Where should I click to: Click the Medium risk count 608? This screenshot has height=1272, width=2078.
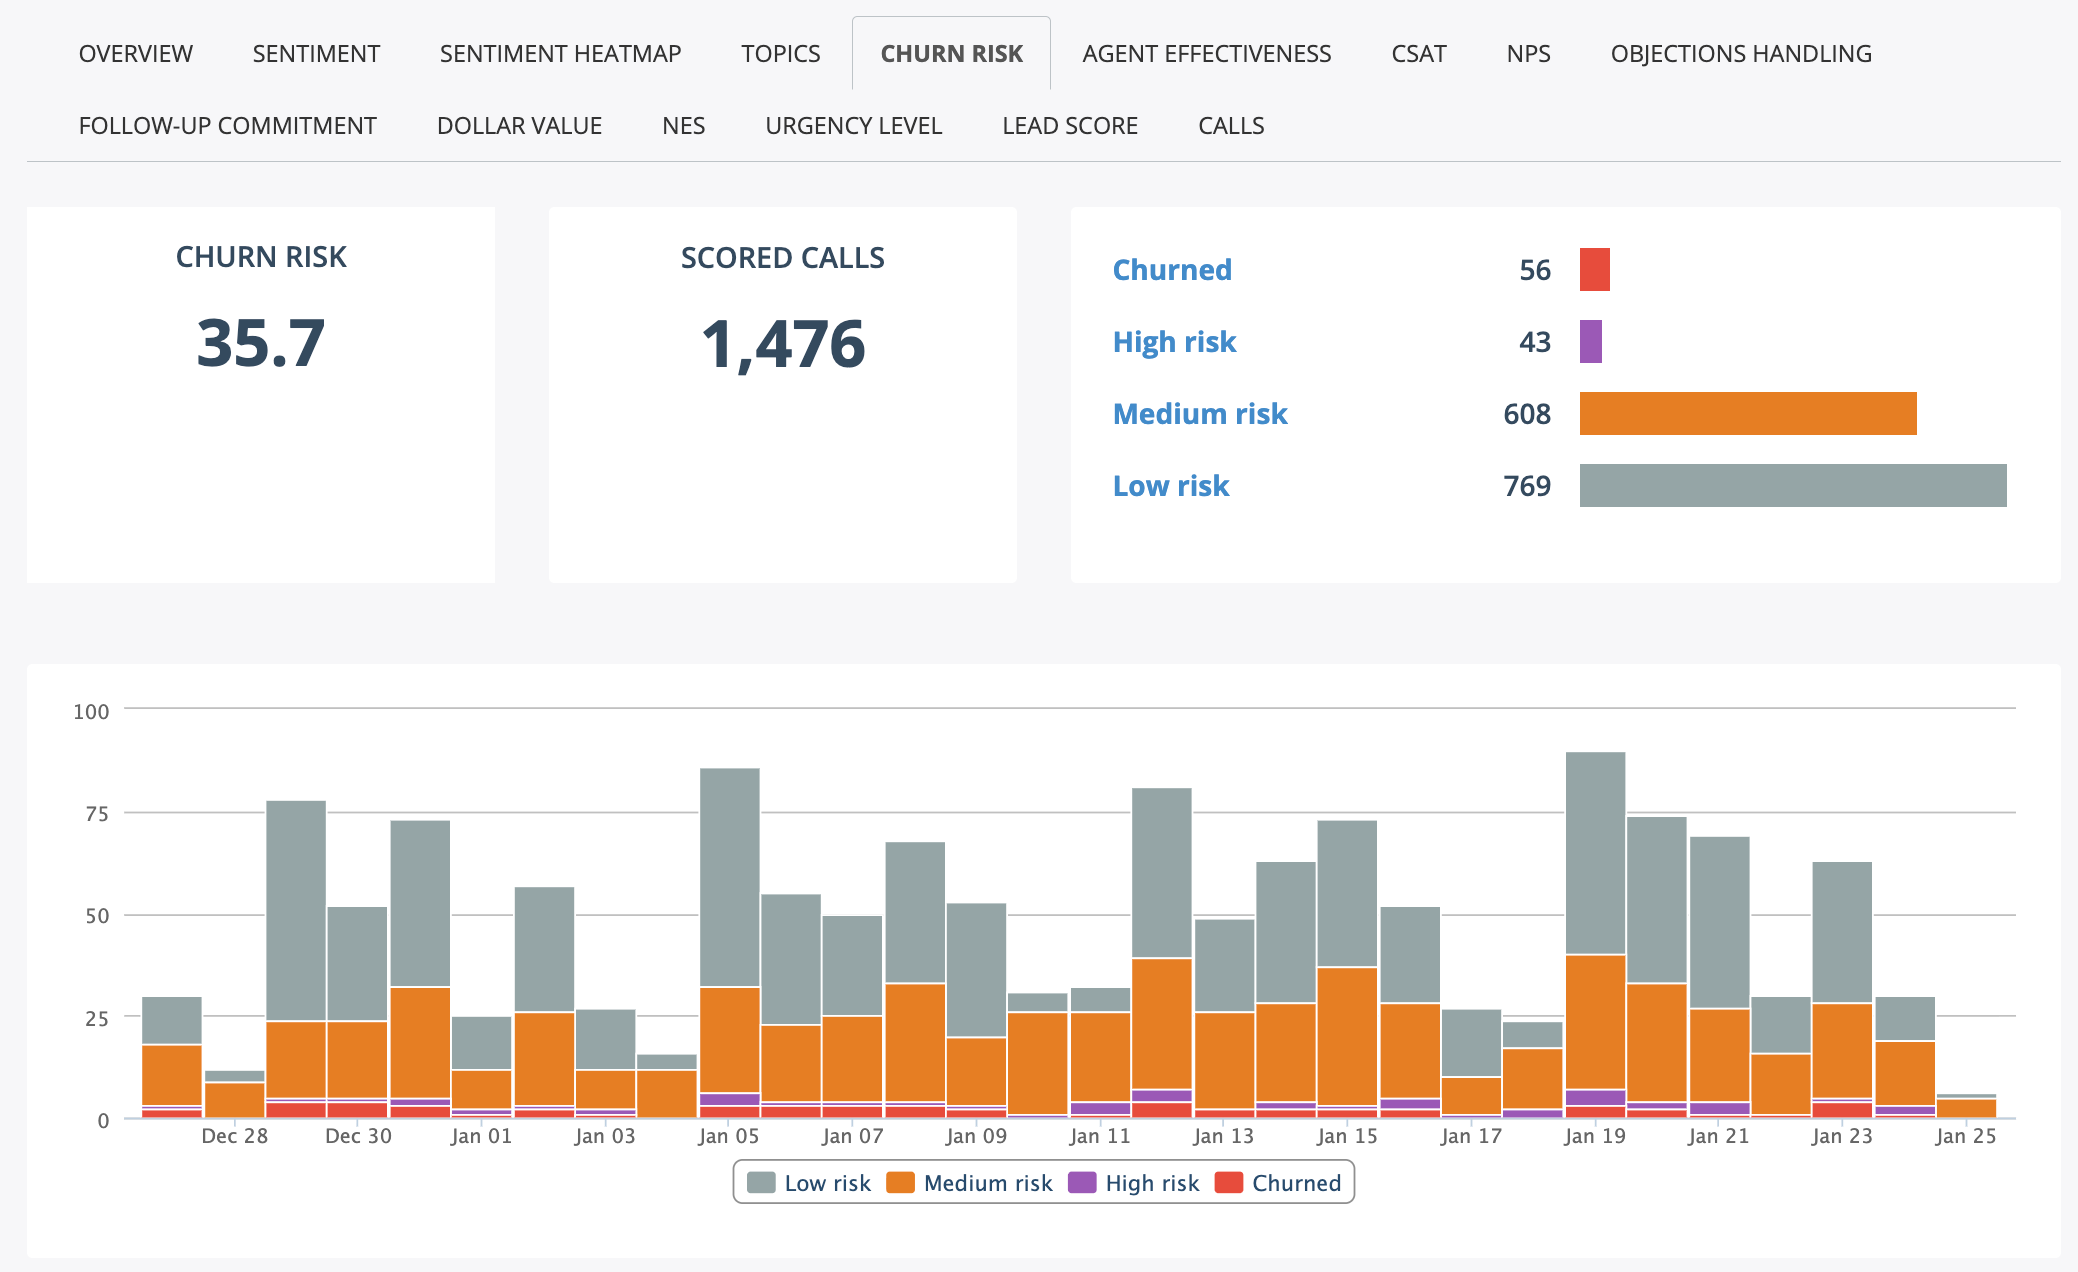click(x=1527, y=414)
